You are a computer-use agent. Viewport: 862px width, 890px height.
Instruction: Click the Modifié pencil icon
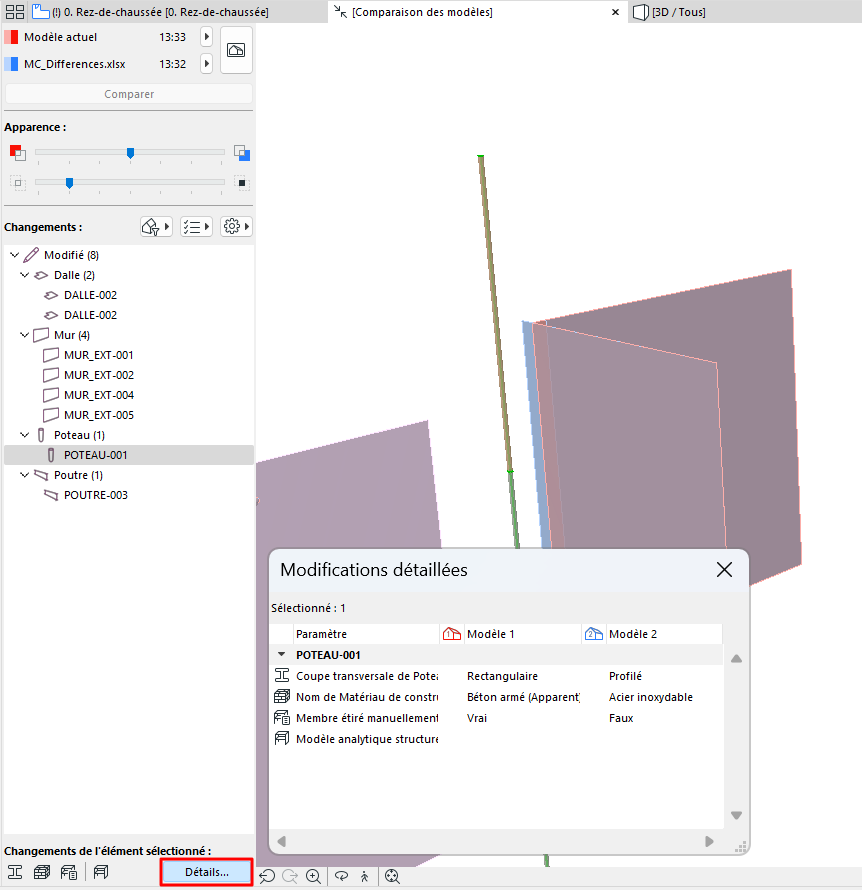[x=31, y=255]
